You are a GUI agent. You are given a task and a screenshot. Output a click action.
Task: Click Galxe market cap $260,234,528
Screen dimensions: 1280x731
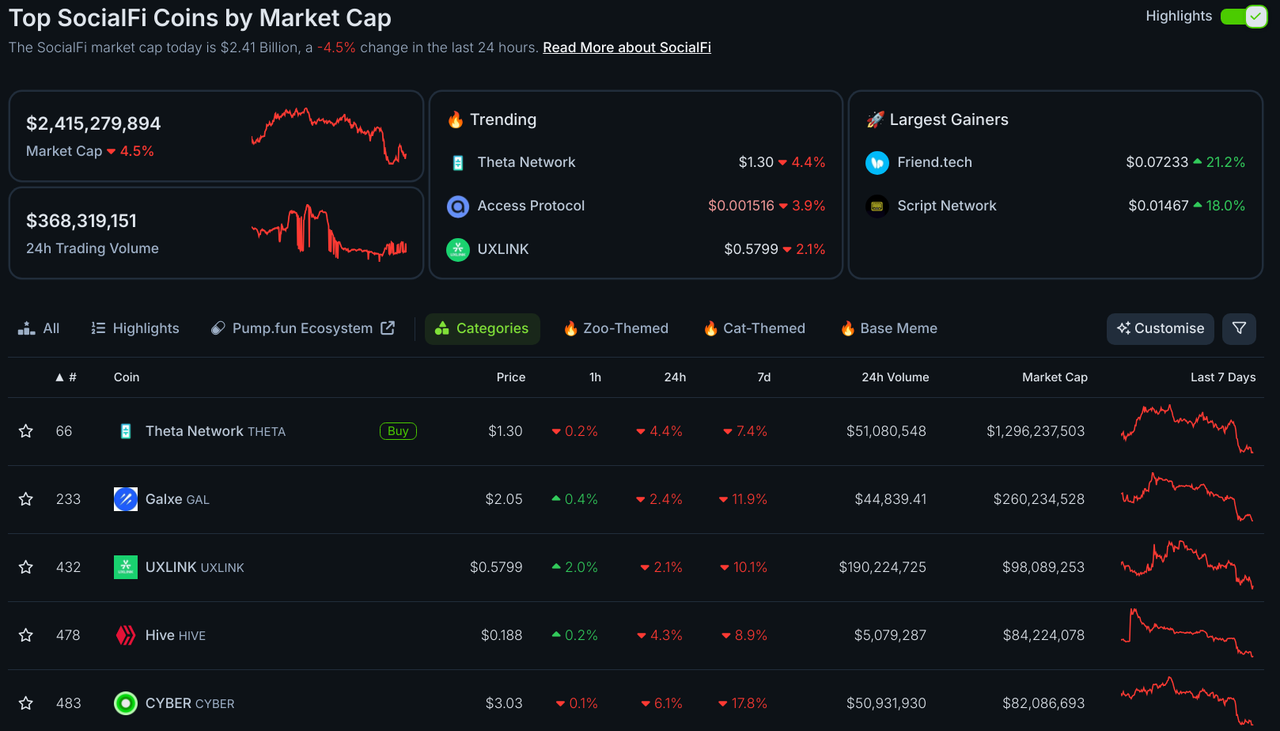tap(1039, 499)
